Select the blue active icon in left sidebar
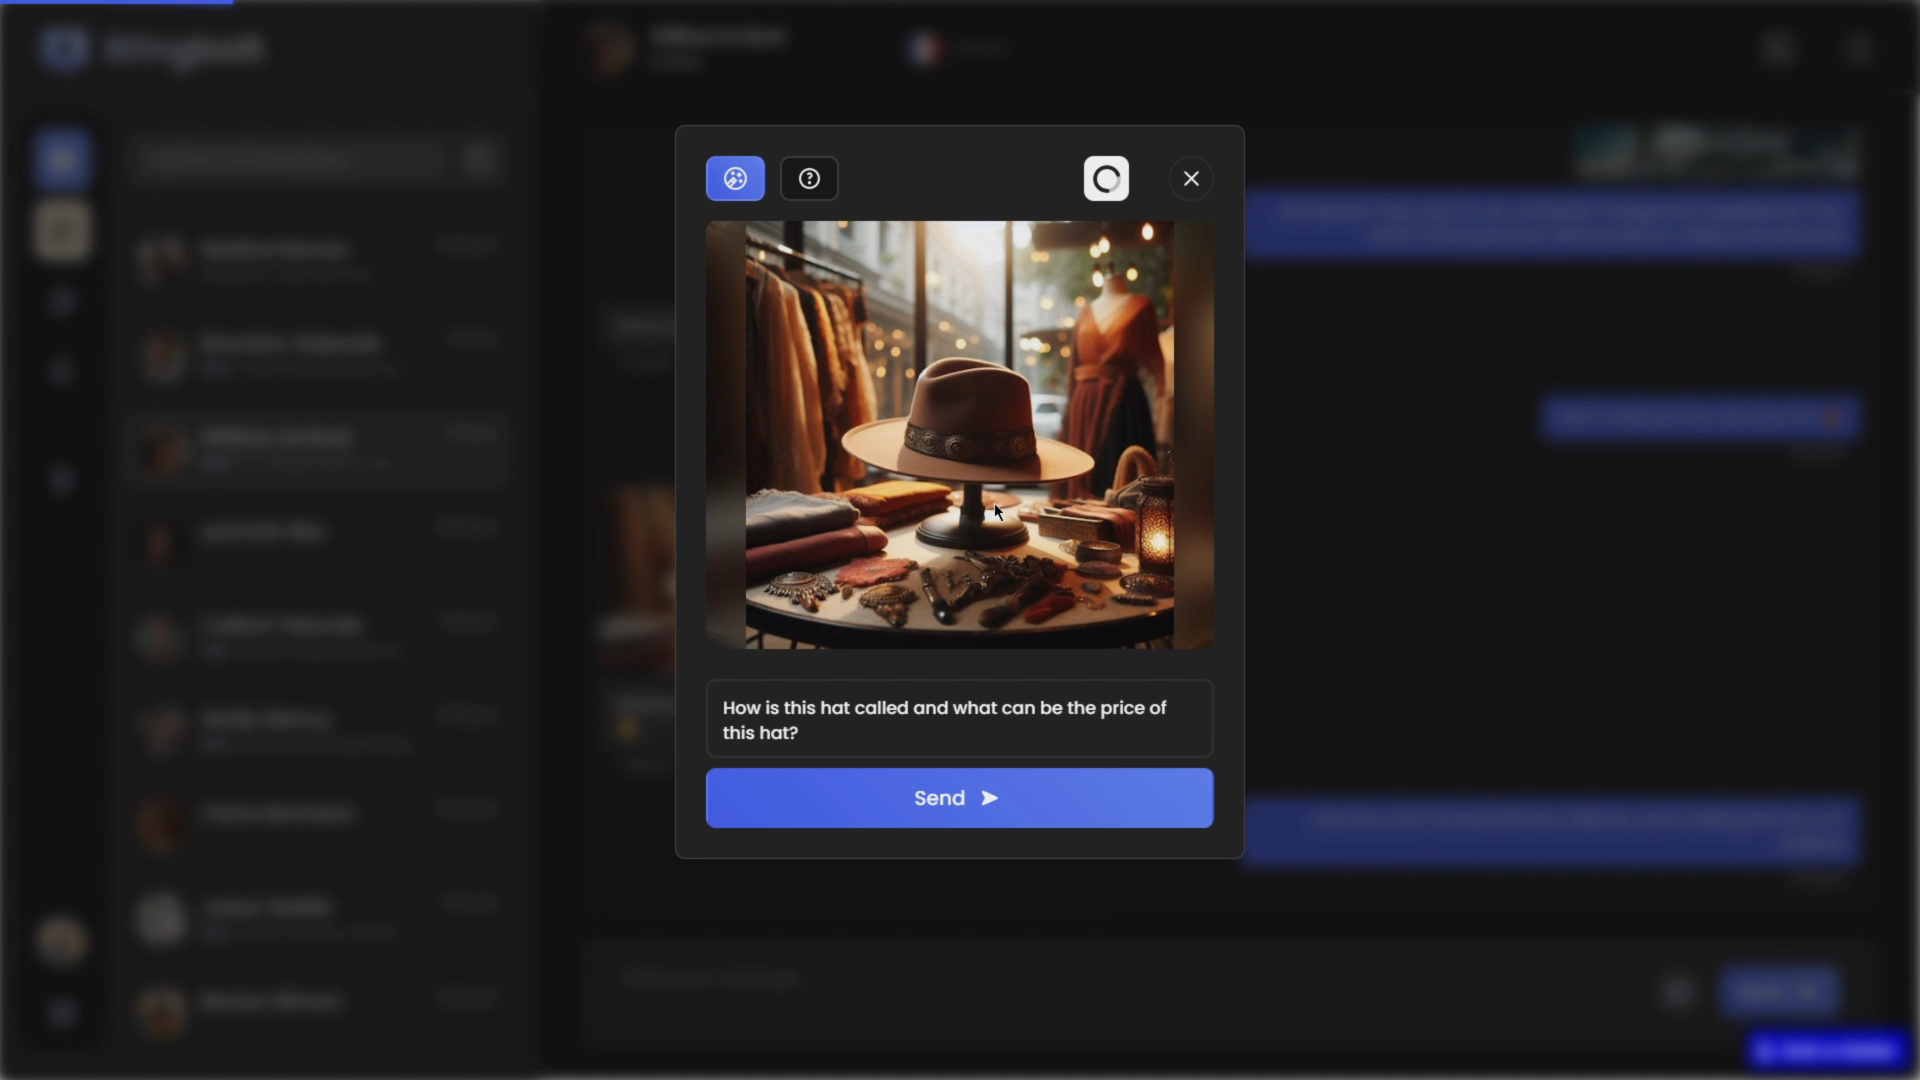1920x1080 pixels. [62, 159]
